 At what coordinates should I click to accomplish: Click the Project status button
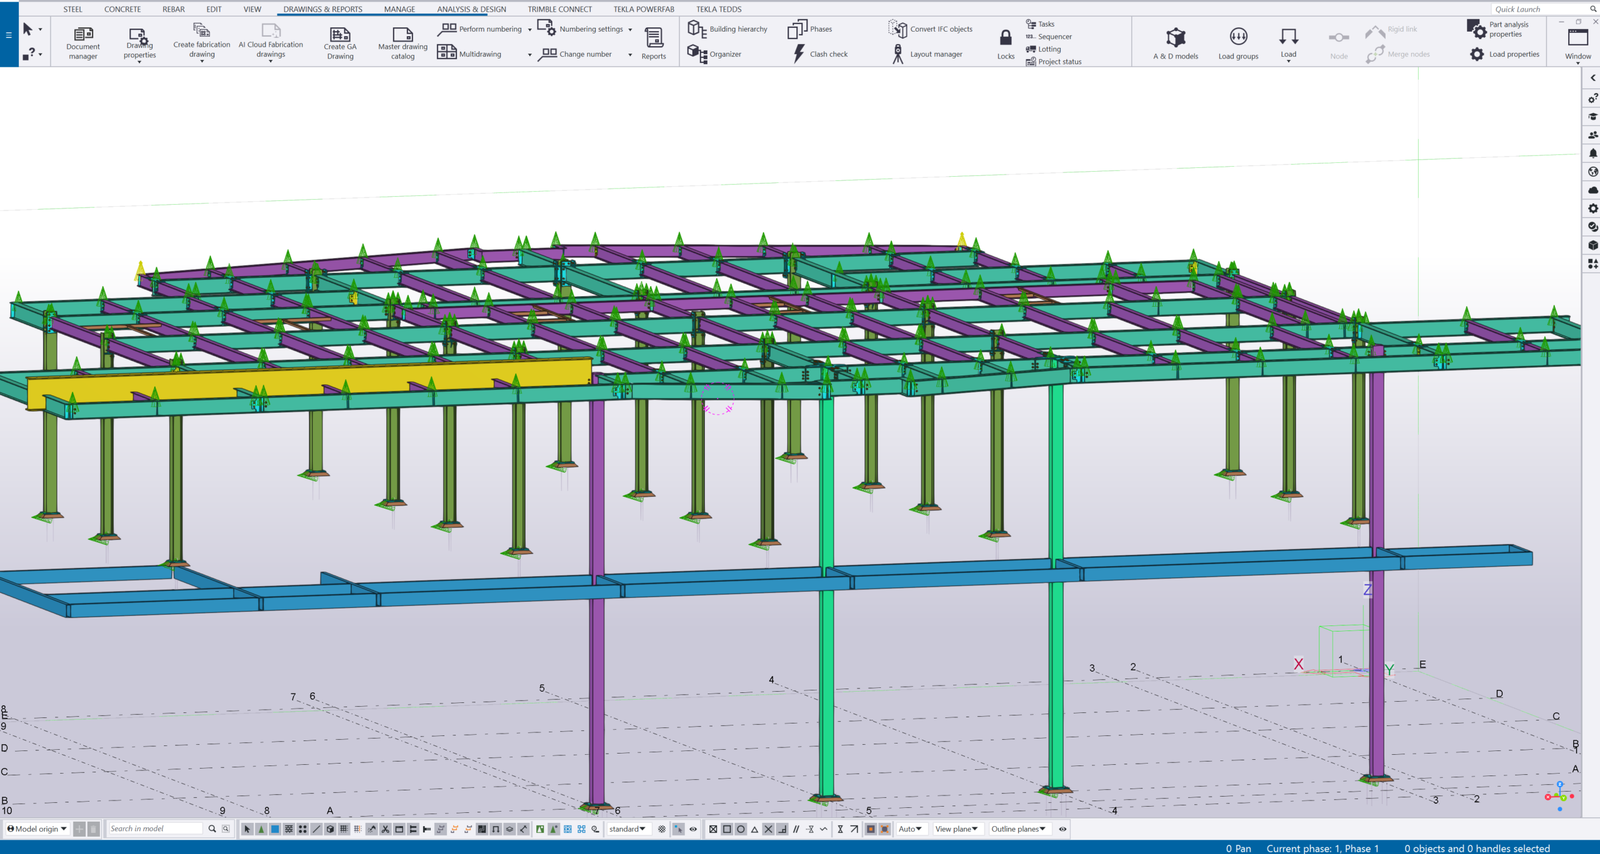[x=1054, y=62]
